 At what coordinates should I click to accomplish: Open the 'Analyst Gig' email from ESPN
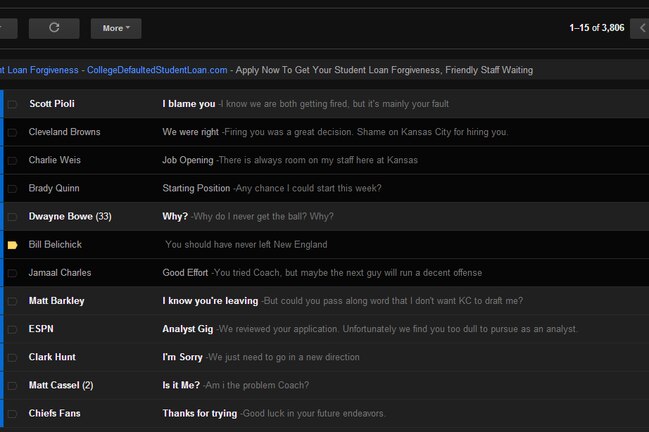(x=370, y=329)
